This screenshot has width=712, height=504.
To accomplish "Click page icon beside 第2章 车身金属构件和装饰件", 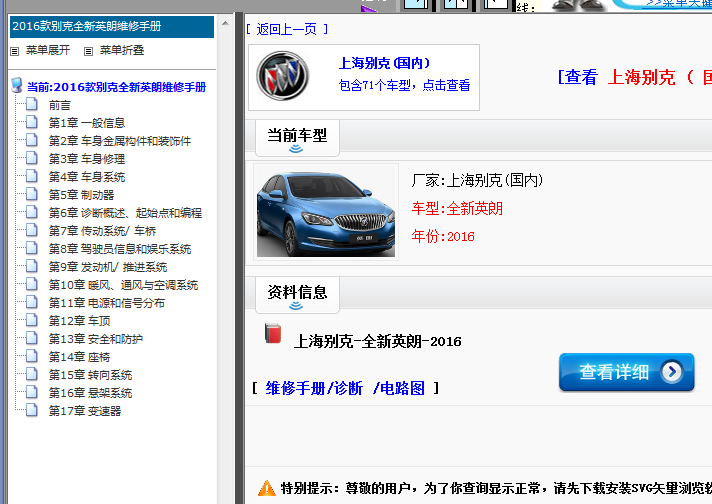I will pyautogui.click(x=32, y=141).
